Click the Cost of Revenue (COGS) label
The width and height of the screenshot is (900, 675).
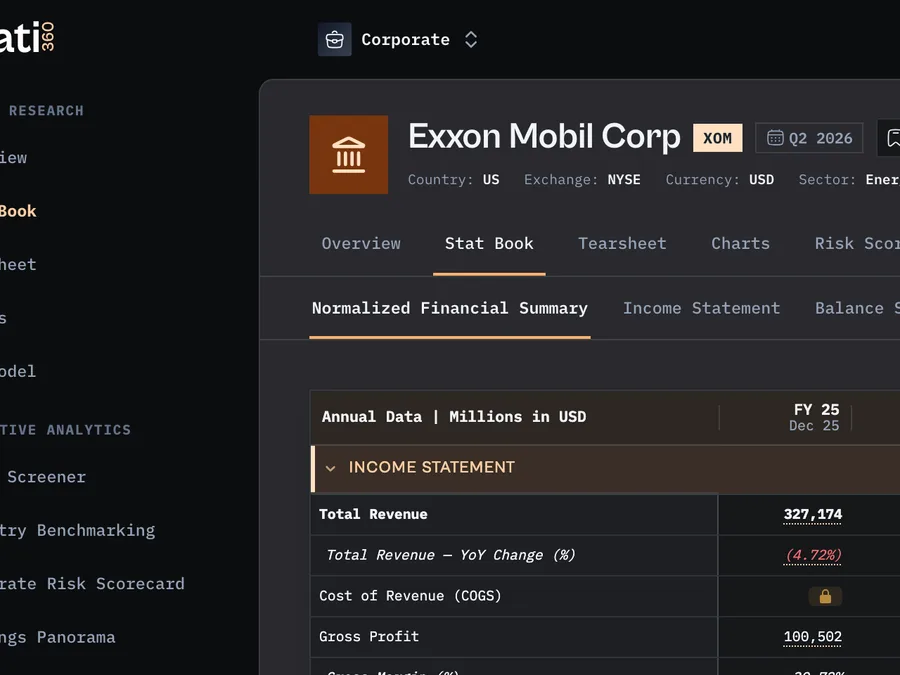pos(410,596)
